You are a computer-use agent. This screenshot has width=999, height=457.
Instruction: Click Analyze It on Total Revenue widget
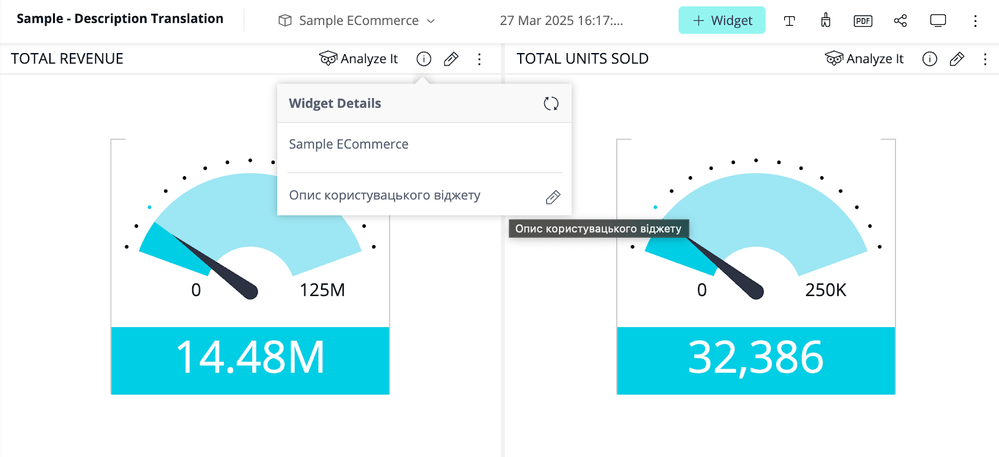[x=358, y=59]
